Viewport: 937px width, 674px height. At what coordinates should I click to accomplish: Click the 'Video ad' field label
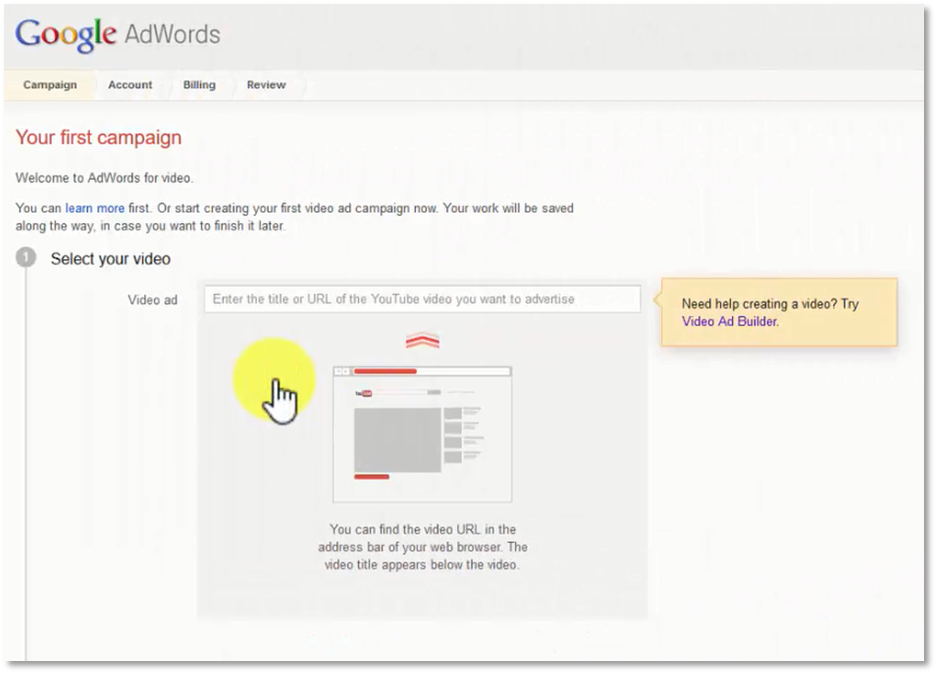[152, 300]
